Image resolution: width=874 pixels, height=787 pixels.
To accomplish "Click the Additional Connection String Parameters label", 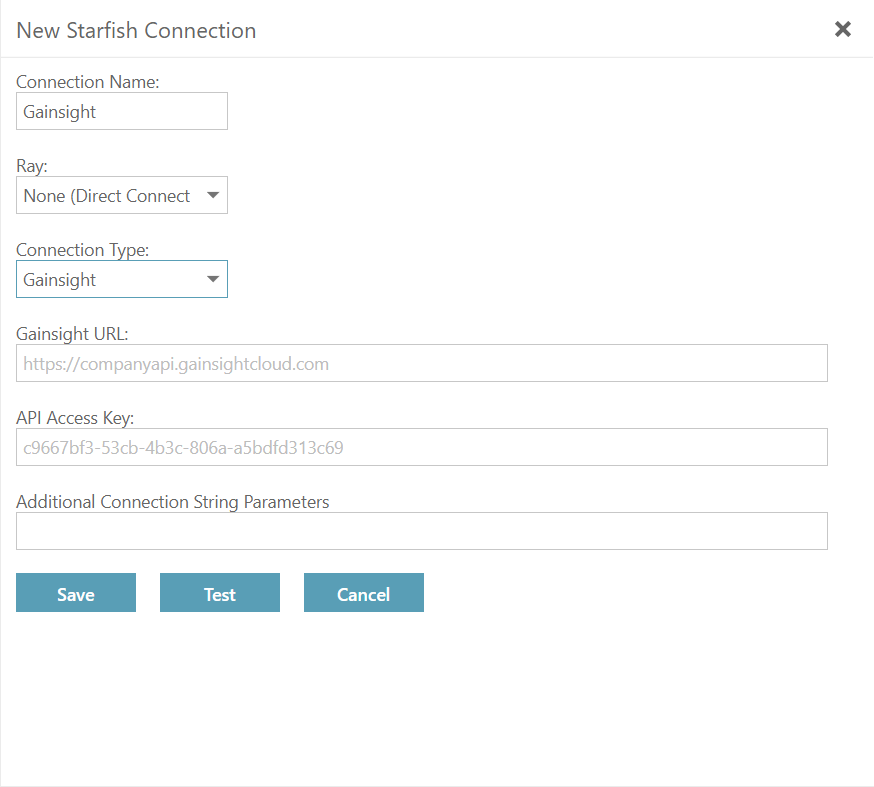I will 172,502.
